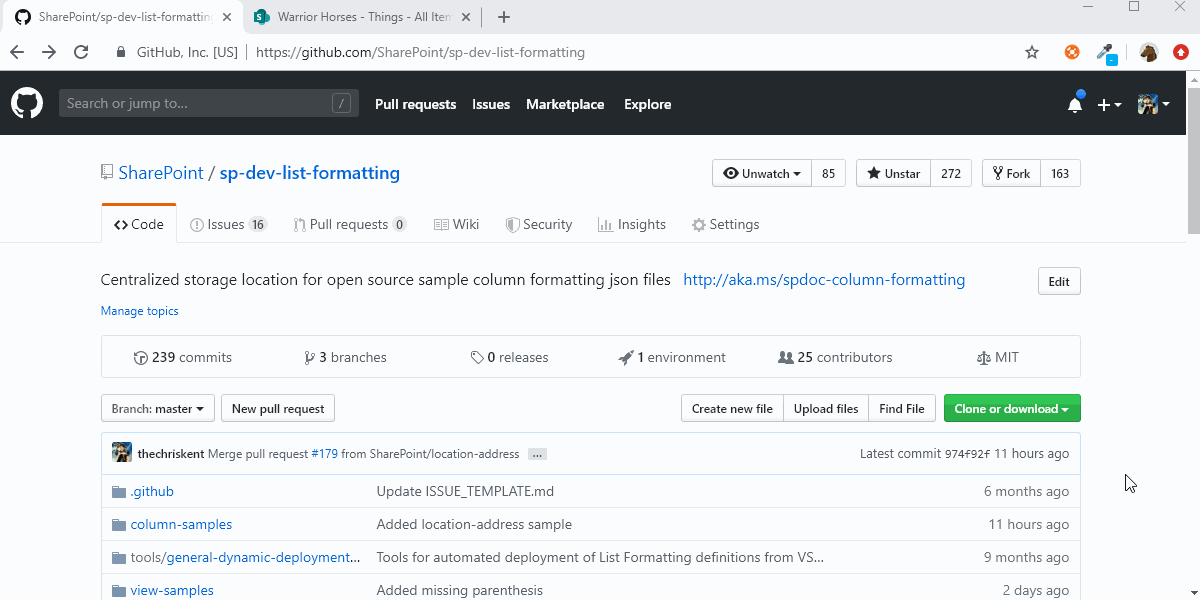Image resolution: width=1200 pixels, height=600 pixels.
Task: Open Issues in top navigation
Action: pyautogui.click(x=491, y=104)
